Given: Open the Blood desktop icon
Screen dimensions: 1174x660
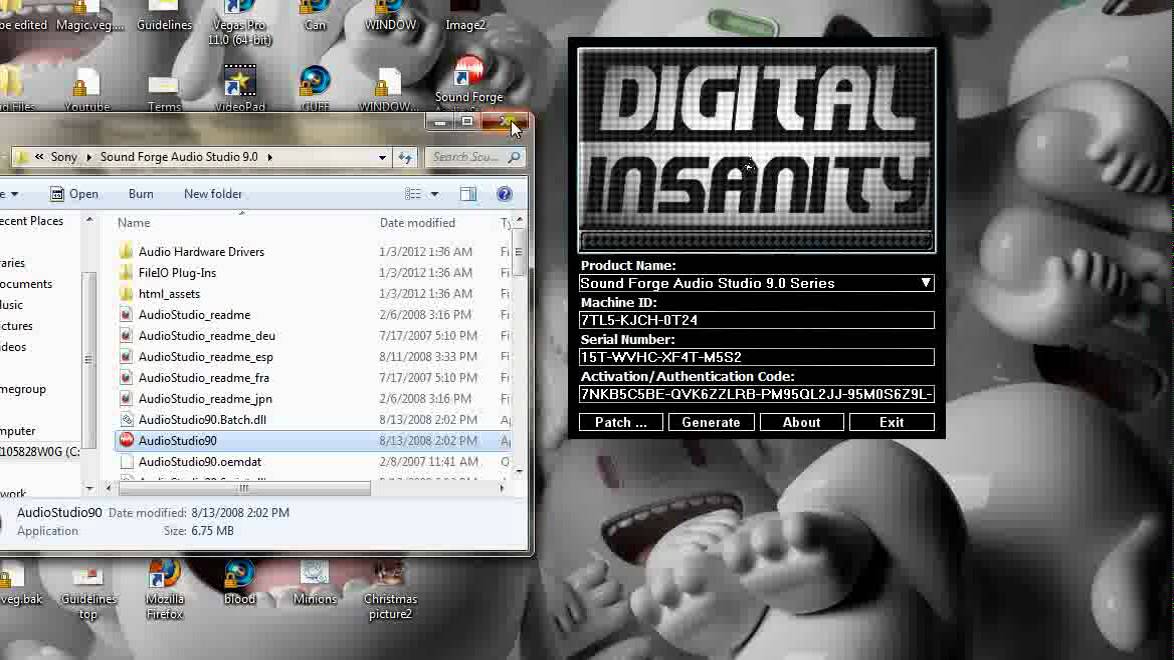Looking at the screenshot, I should pos(240,583).
